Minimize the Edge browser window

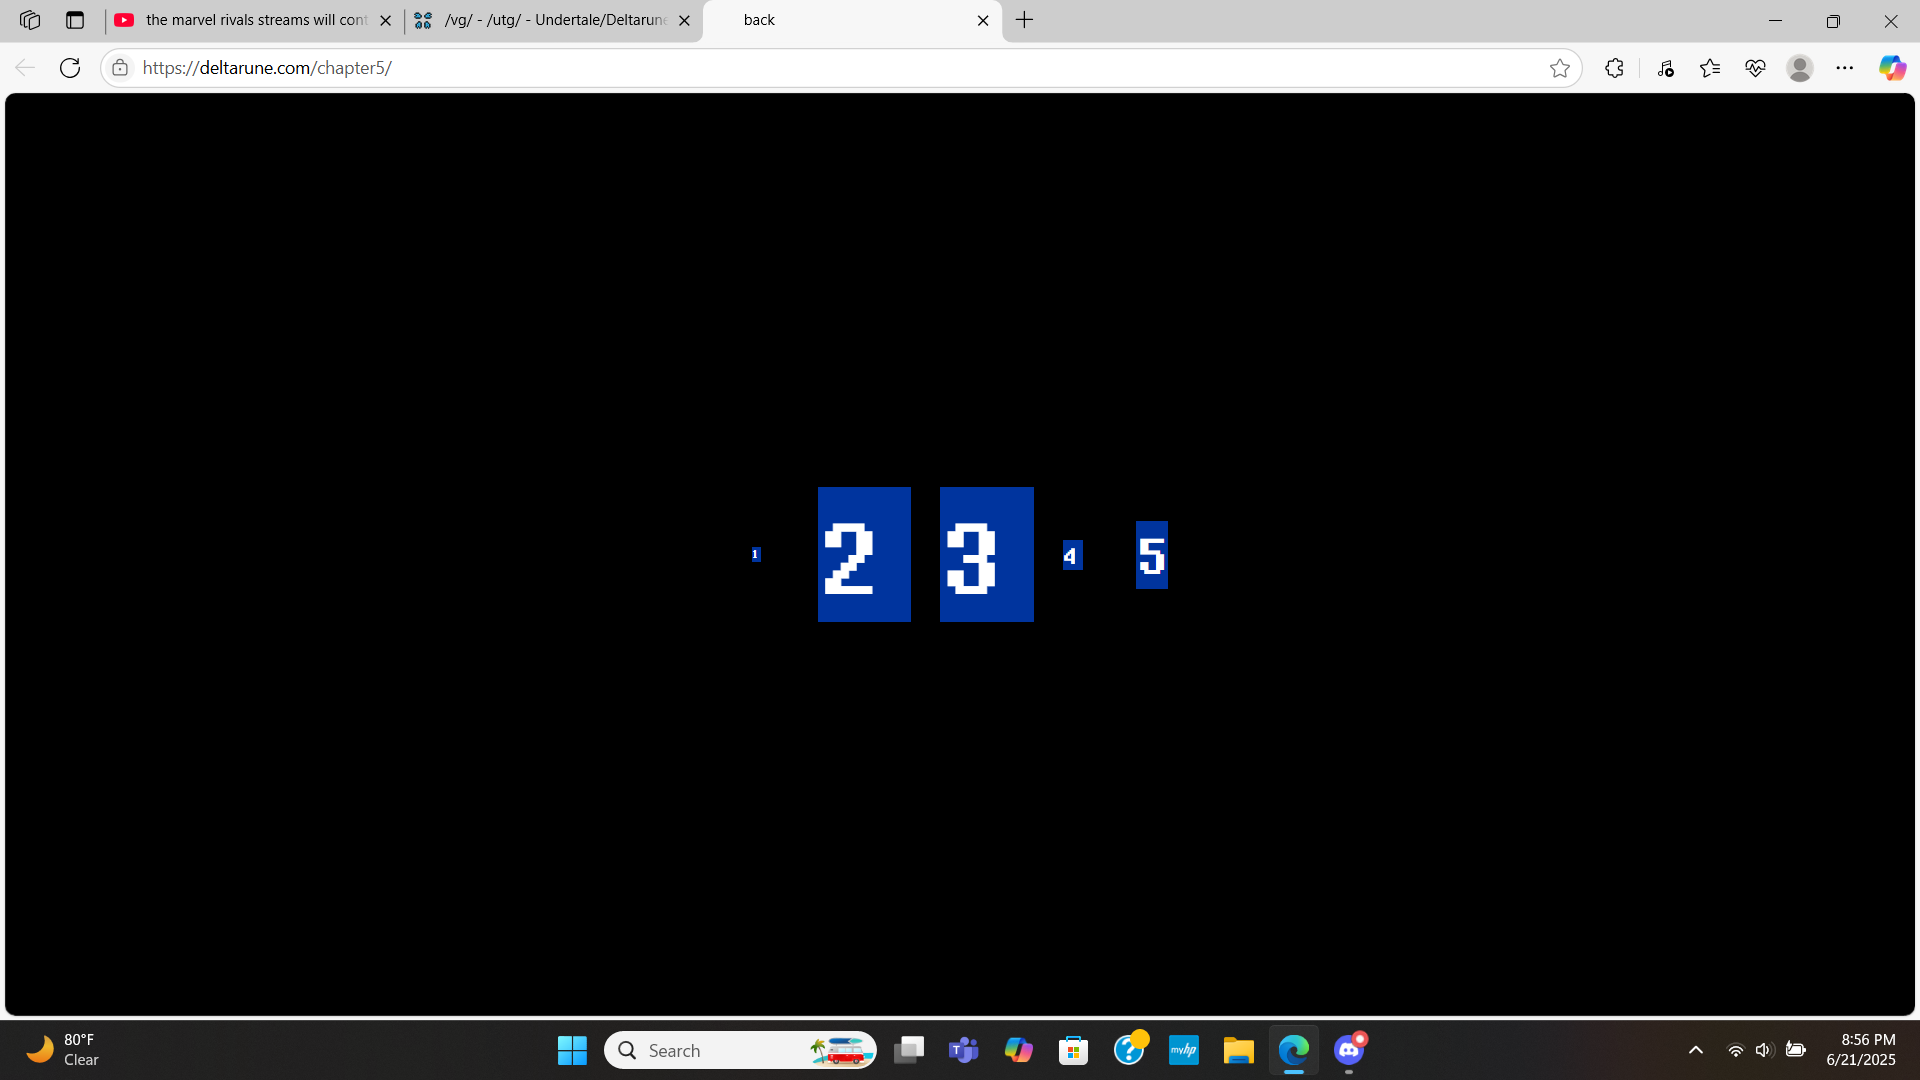pyautogui.click(x=1776, y=20)
